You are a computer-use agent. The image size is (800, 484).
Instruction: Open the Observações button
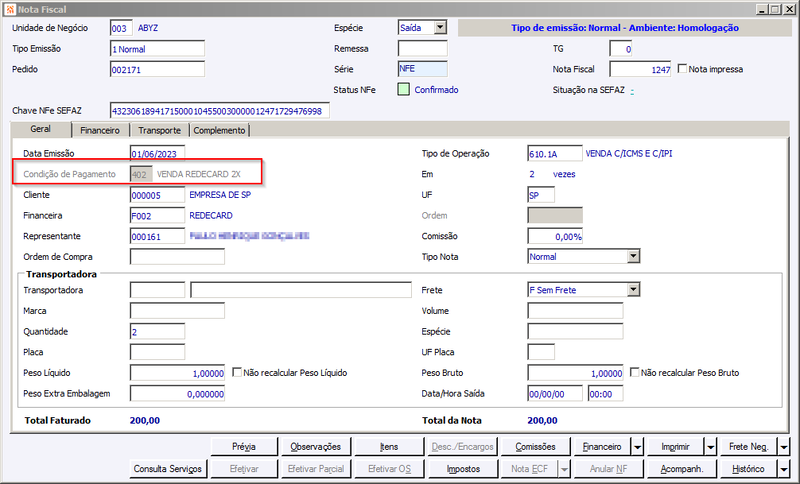(x=315, y=447)
